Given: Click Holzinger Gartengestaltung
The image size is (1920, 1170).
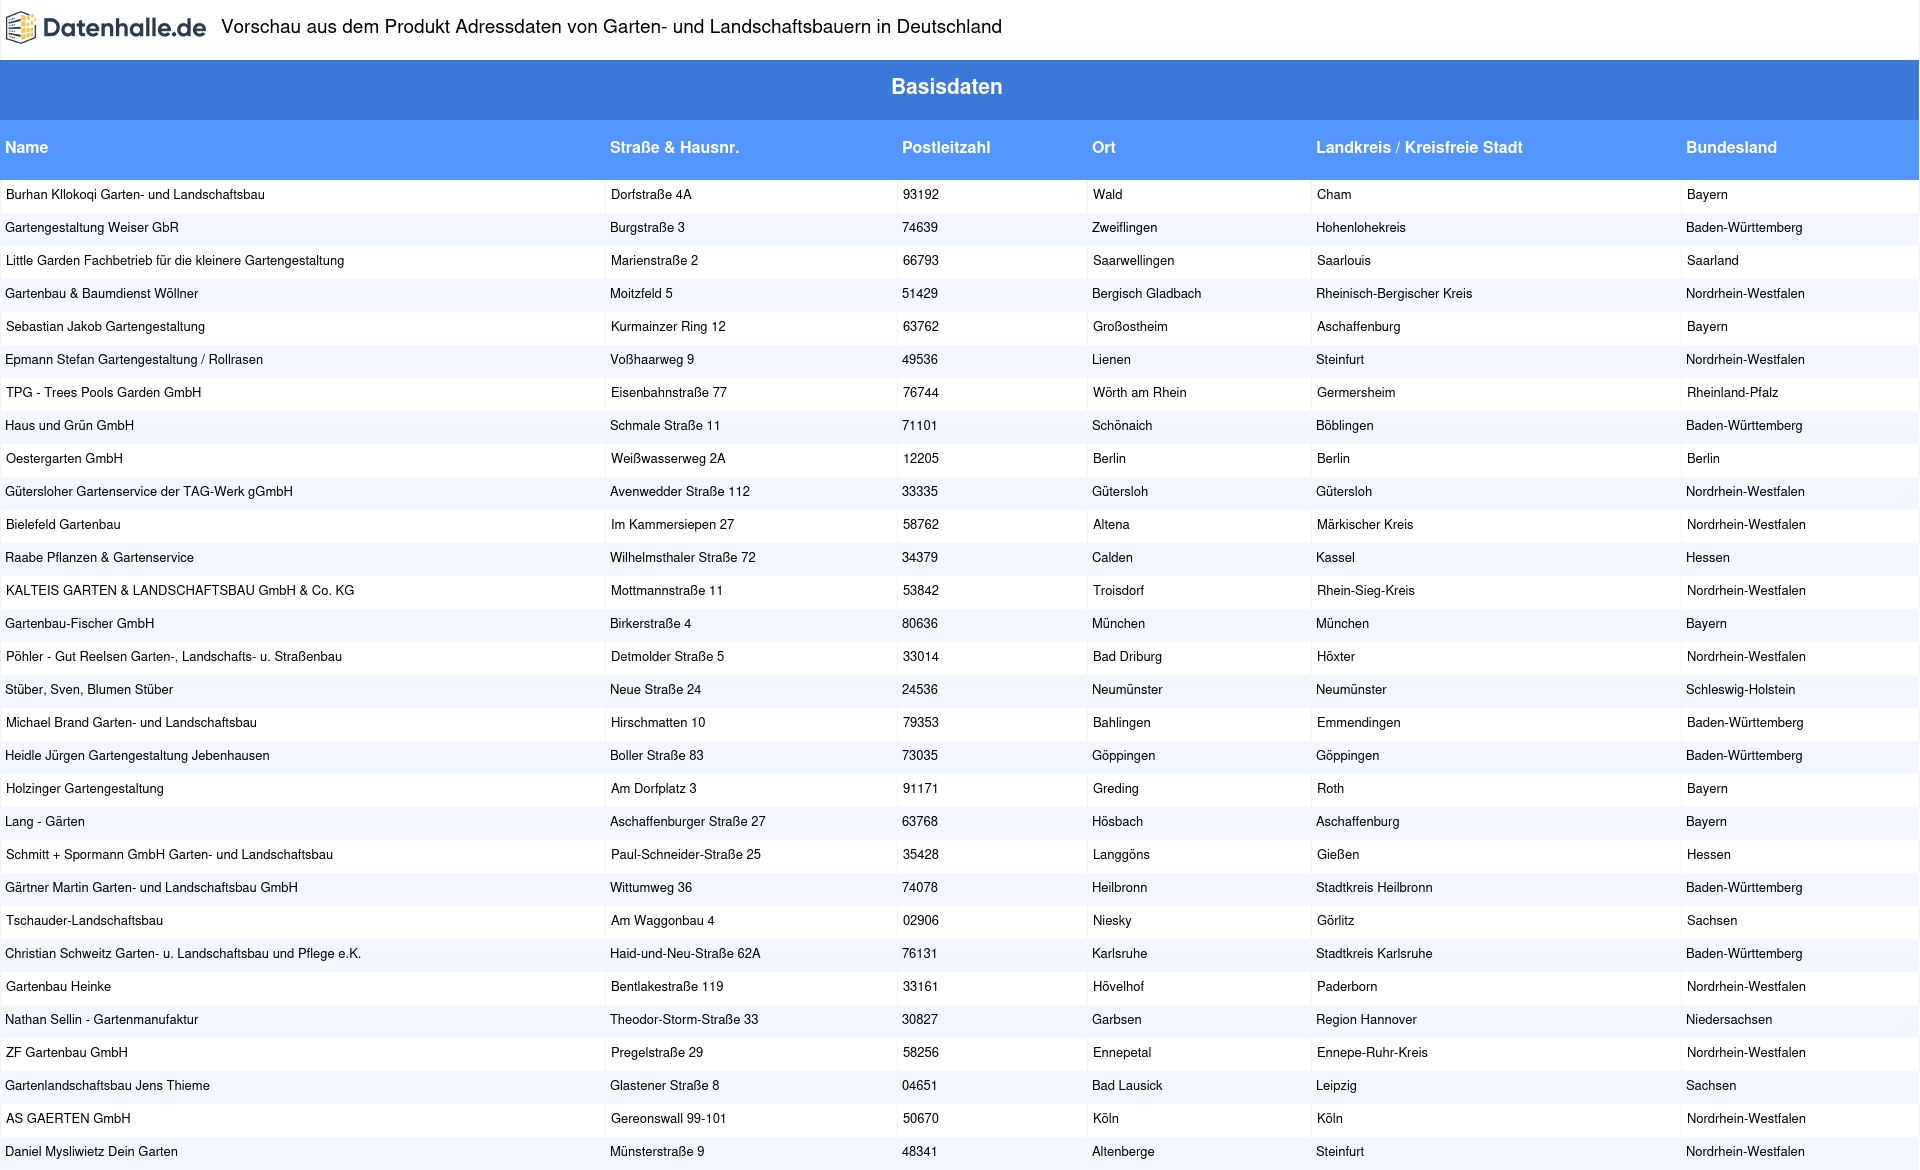Looking at the screenshot, I should pos(85,789).
